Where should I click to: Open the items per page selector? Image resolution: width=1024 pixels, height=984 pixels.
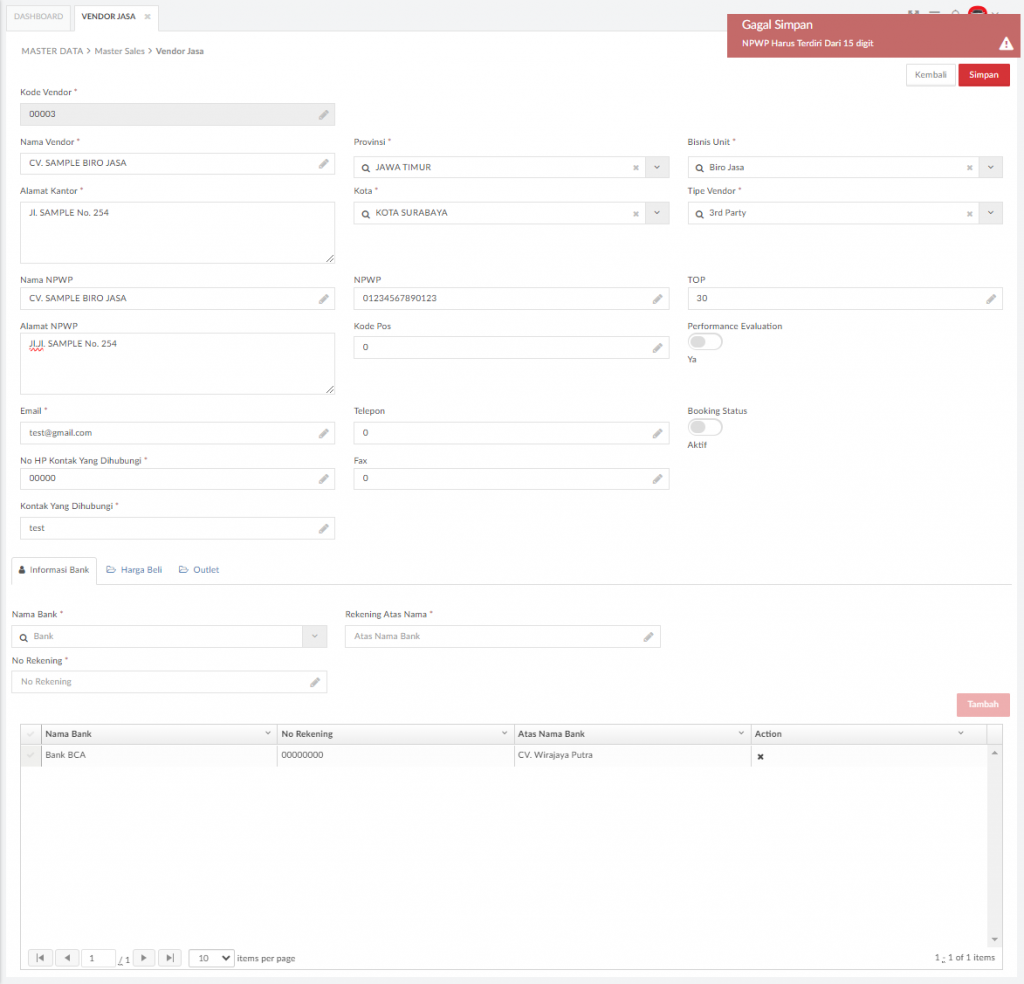click(212, 958)
